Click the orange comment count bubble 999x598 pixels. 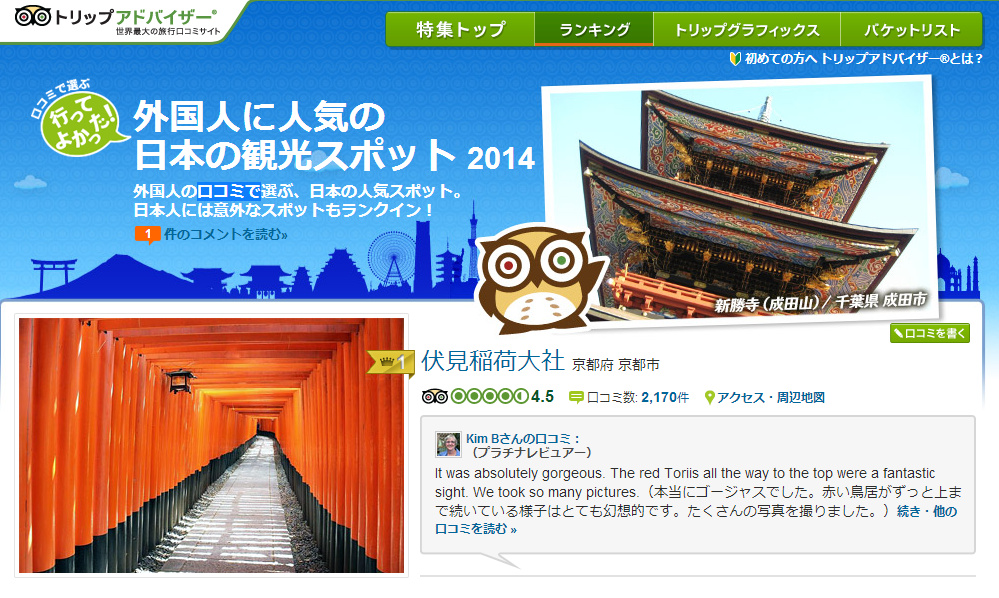[x=147, y=236]
